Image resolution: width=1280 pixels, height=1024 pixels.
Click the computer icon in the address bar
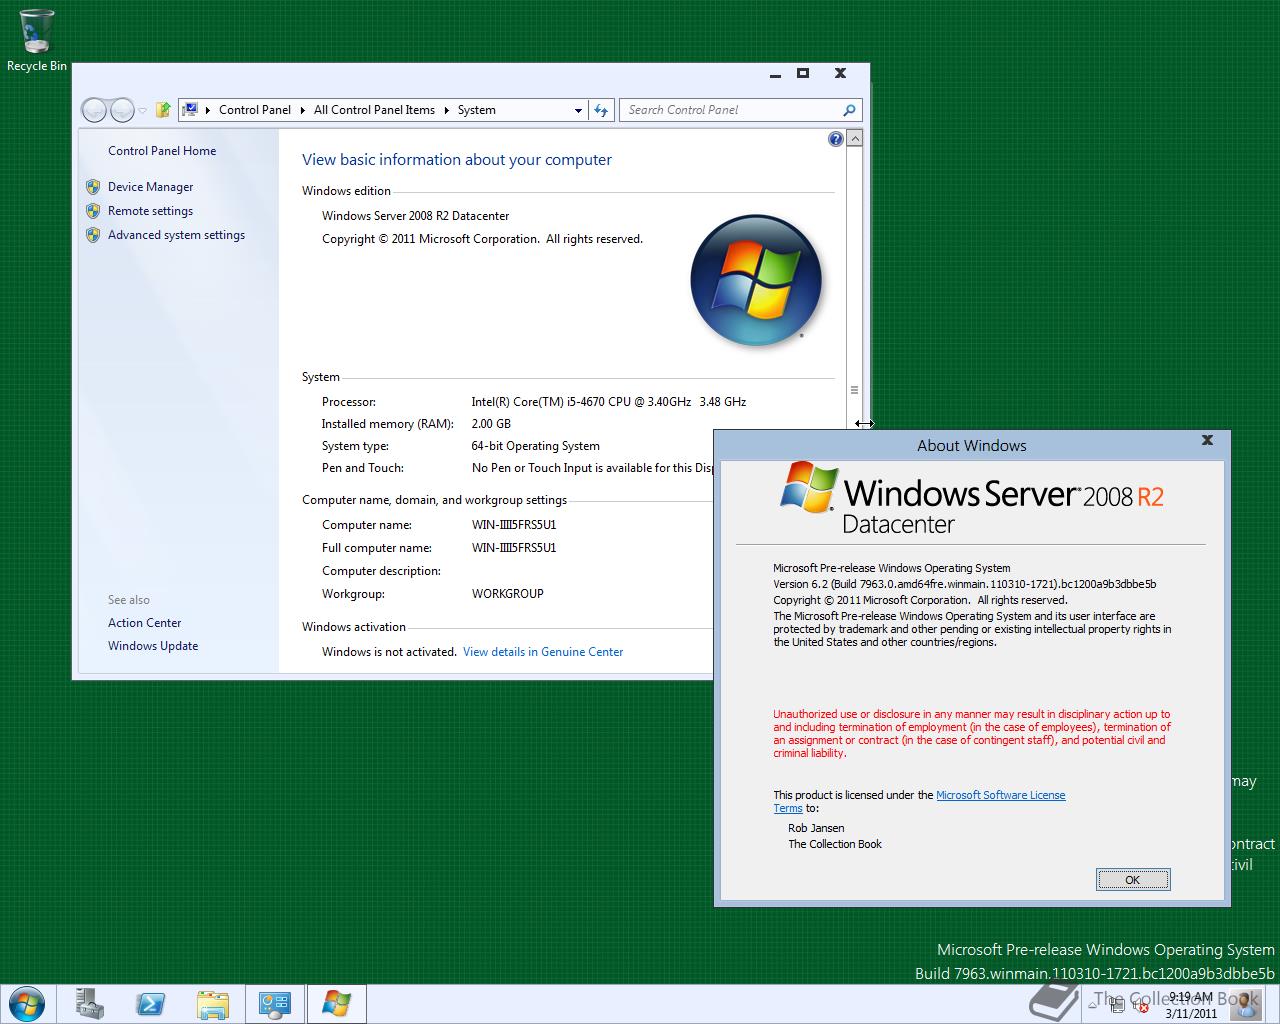(190, 110)
